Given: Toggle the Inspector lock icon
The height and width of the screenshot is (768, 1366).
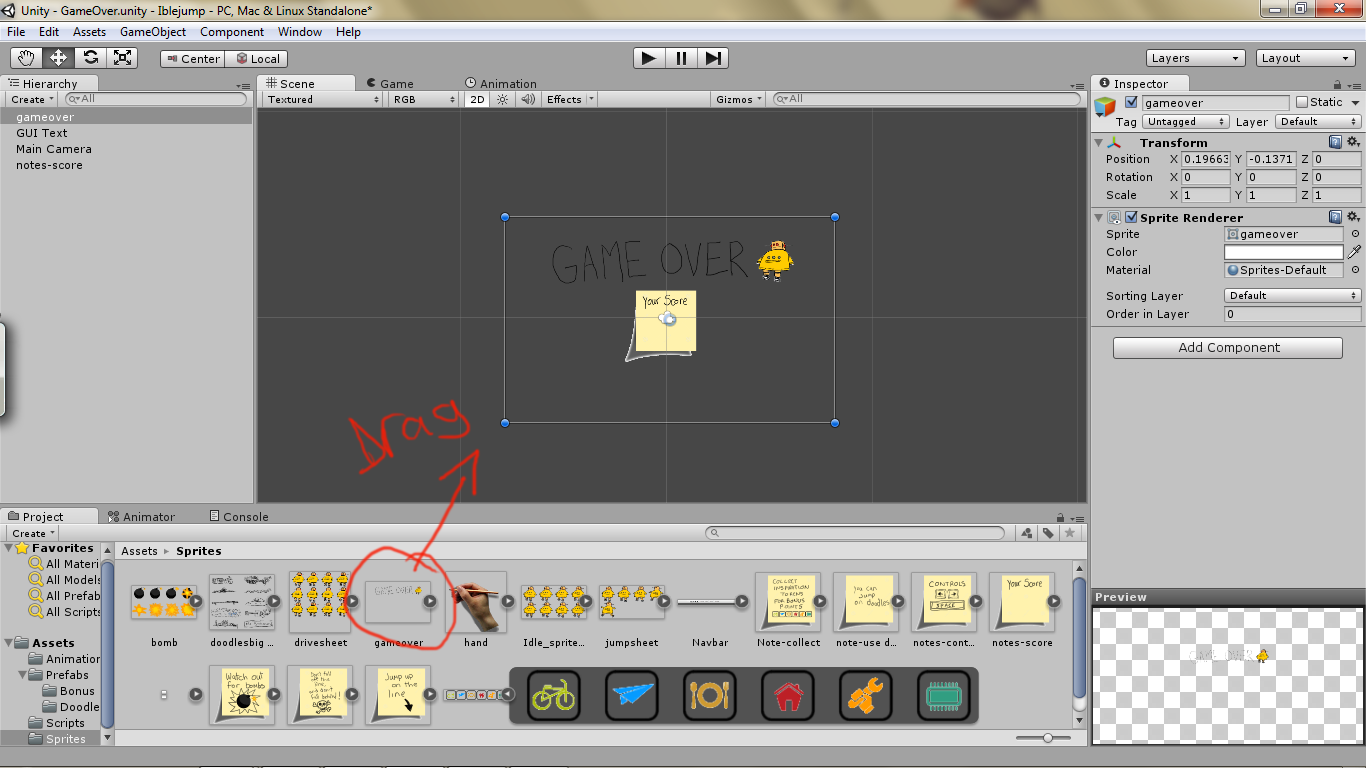Looking at the screenshot, I should point(1339,85).
